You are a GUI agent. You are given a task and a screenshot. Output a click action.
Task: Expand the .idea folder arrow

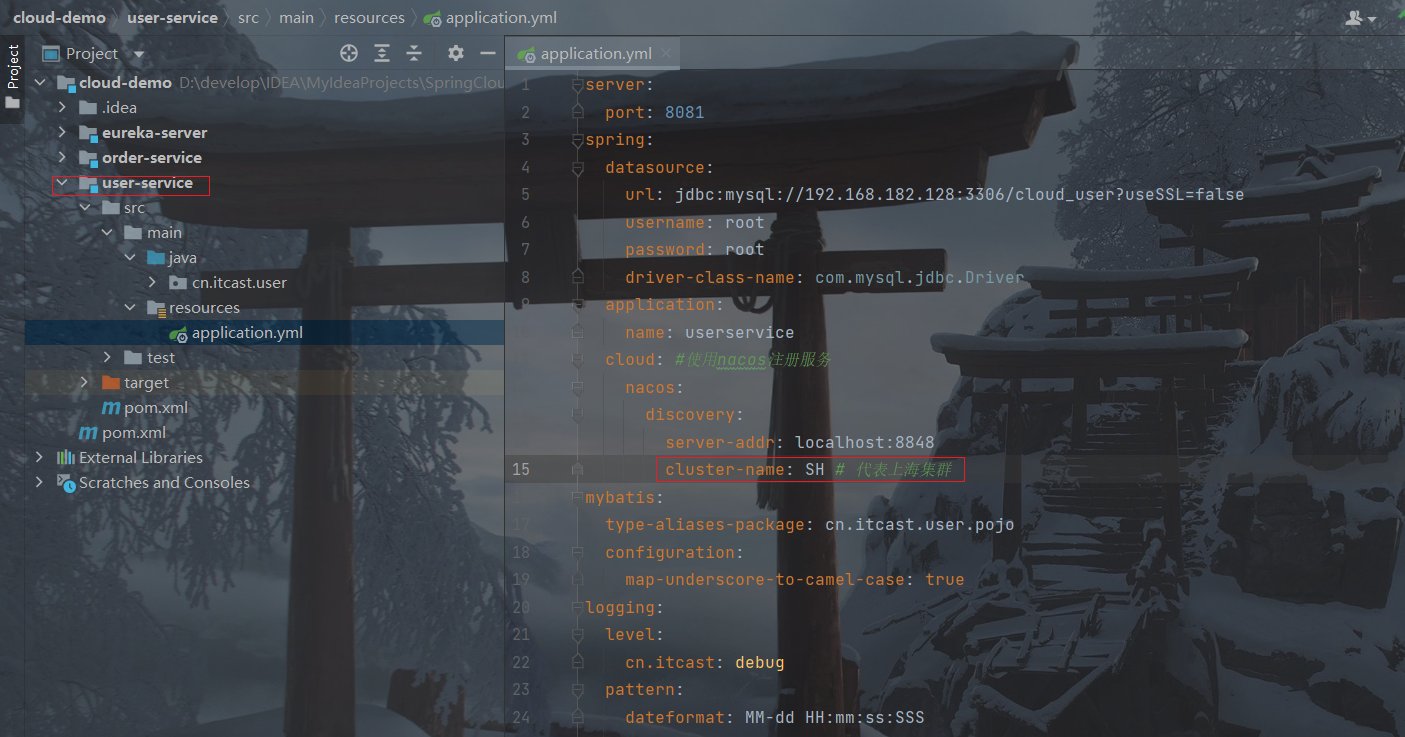coord(62,107)
